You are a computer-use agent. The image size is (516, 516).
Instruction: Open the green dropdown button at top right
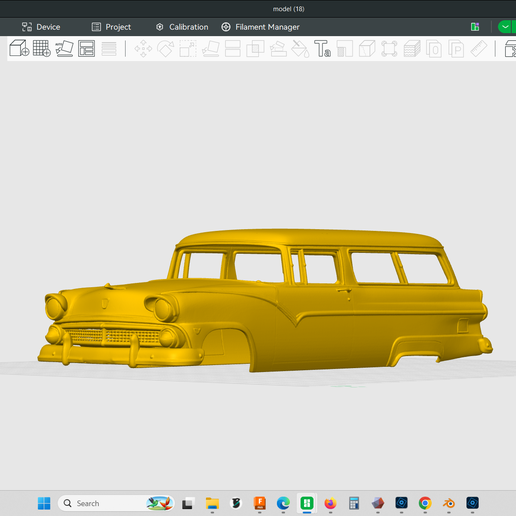[x=506, y=27]
